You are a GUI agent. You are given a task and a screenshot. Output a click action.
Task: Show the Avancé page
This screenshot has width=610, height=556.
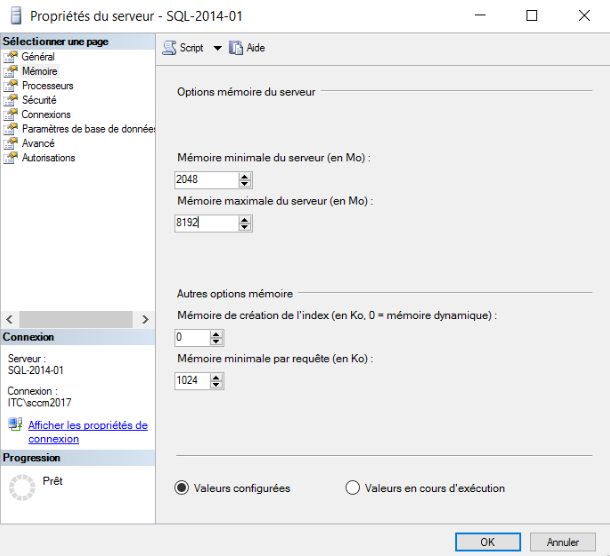coord(38,143)
